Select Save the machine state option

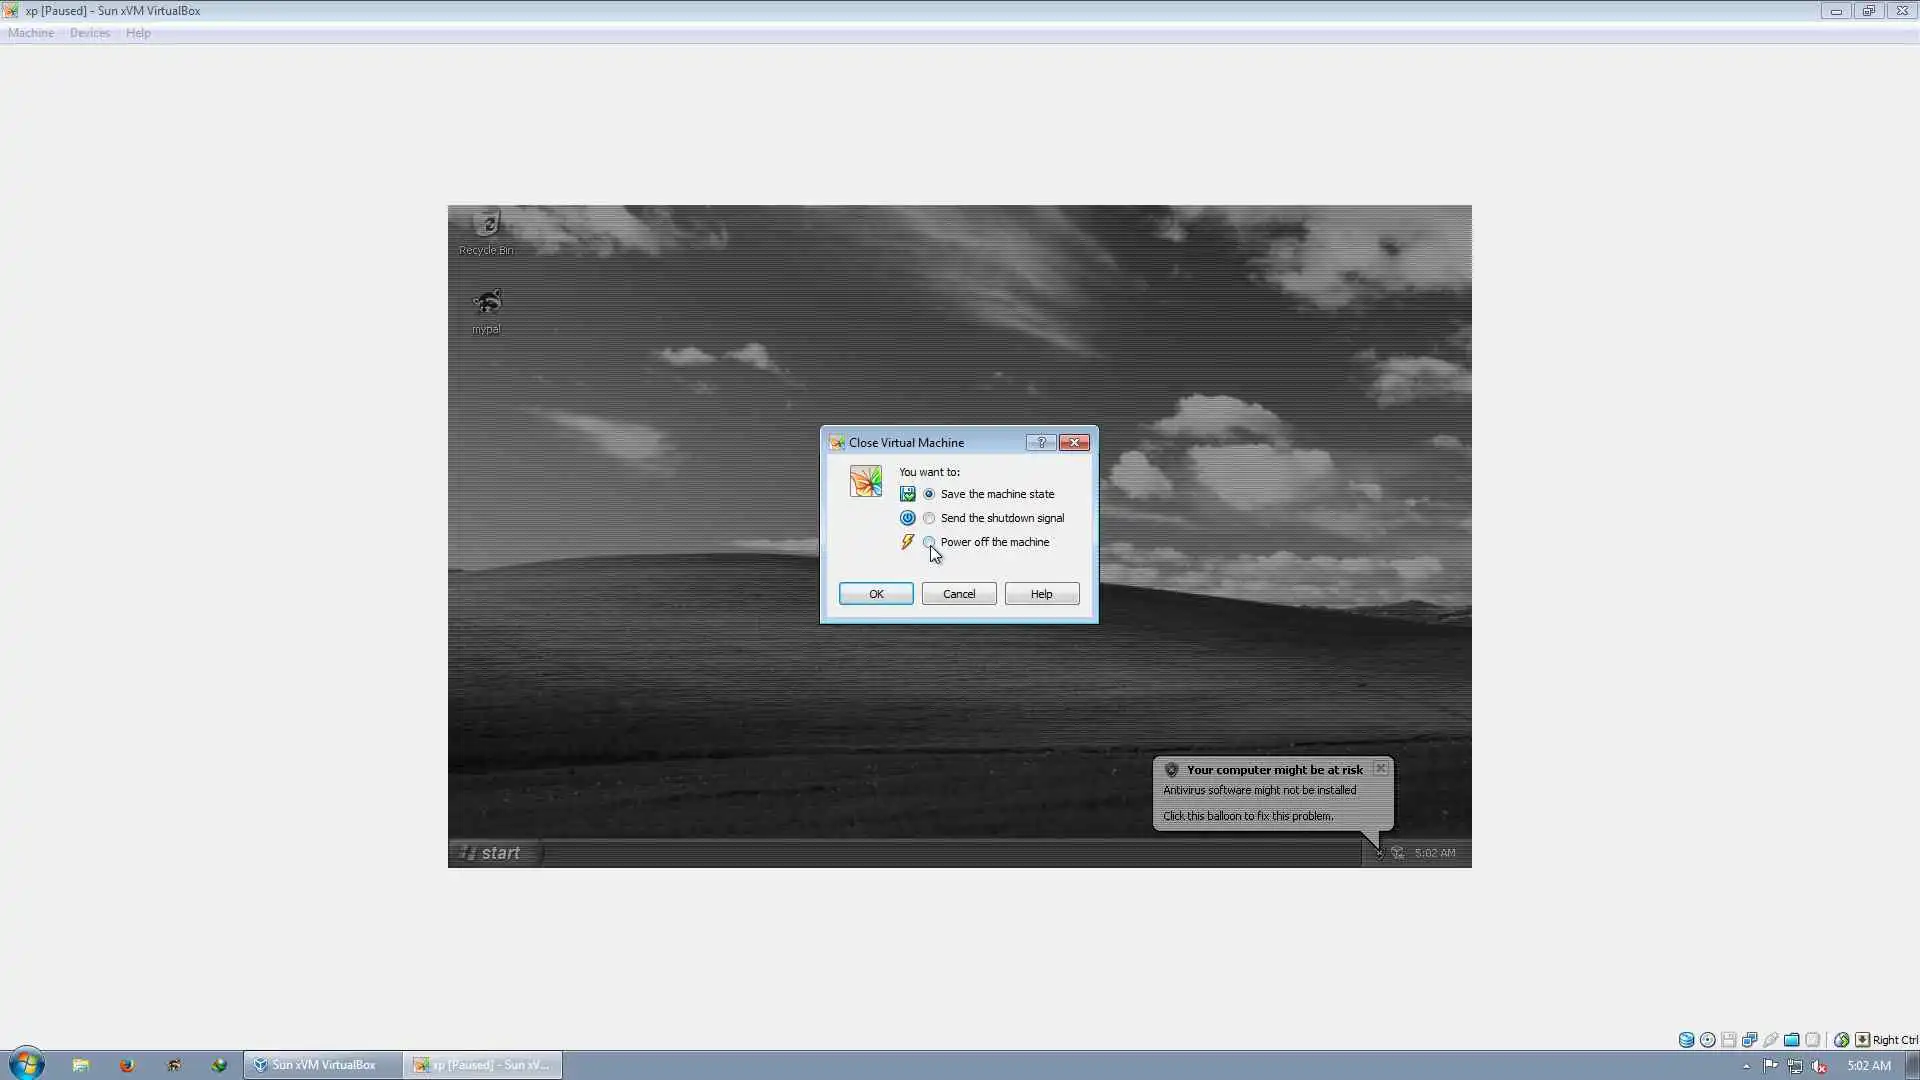(929, 494)
